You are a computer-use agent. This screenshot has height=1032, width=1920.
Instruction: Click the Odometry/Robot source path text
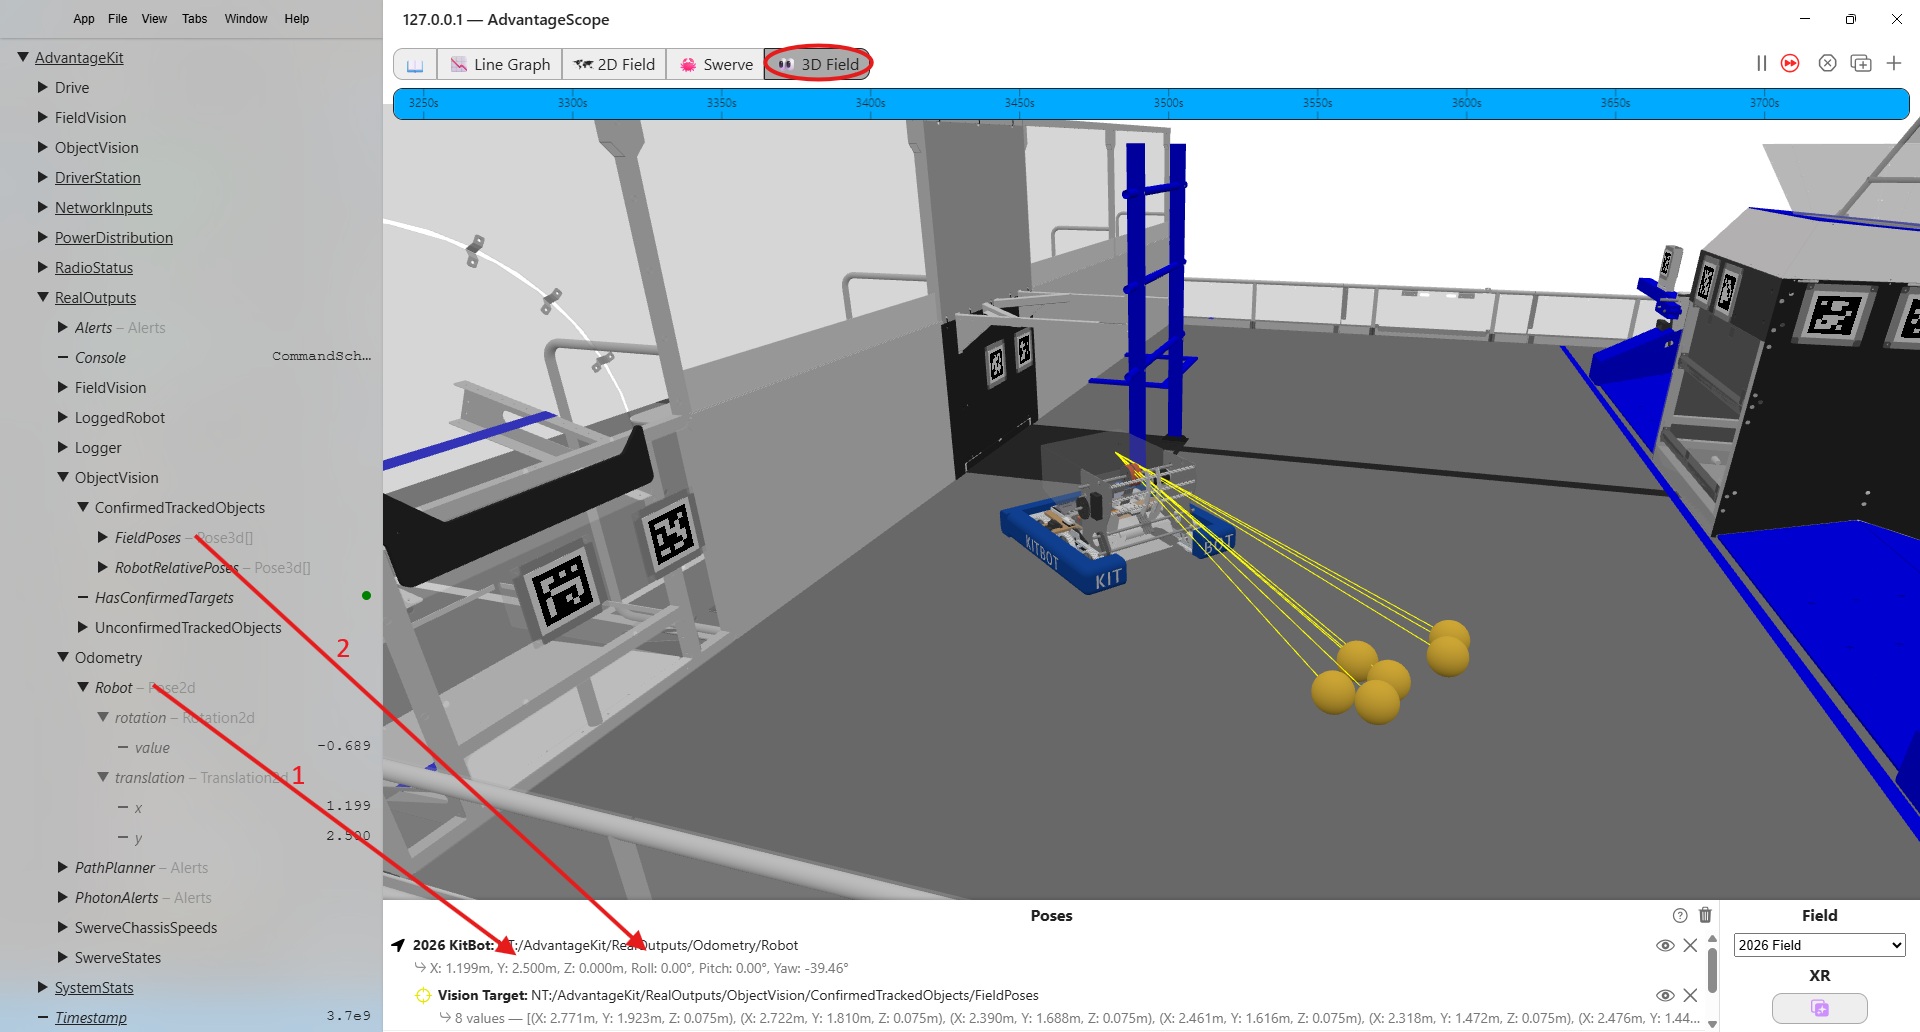tap(648, 945)
